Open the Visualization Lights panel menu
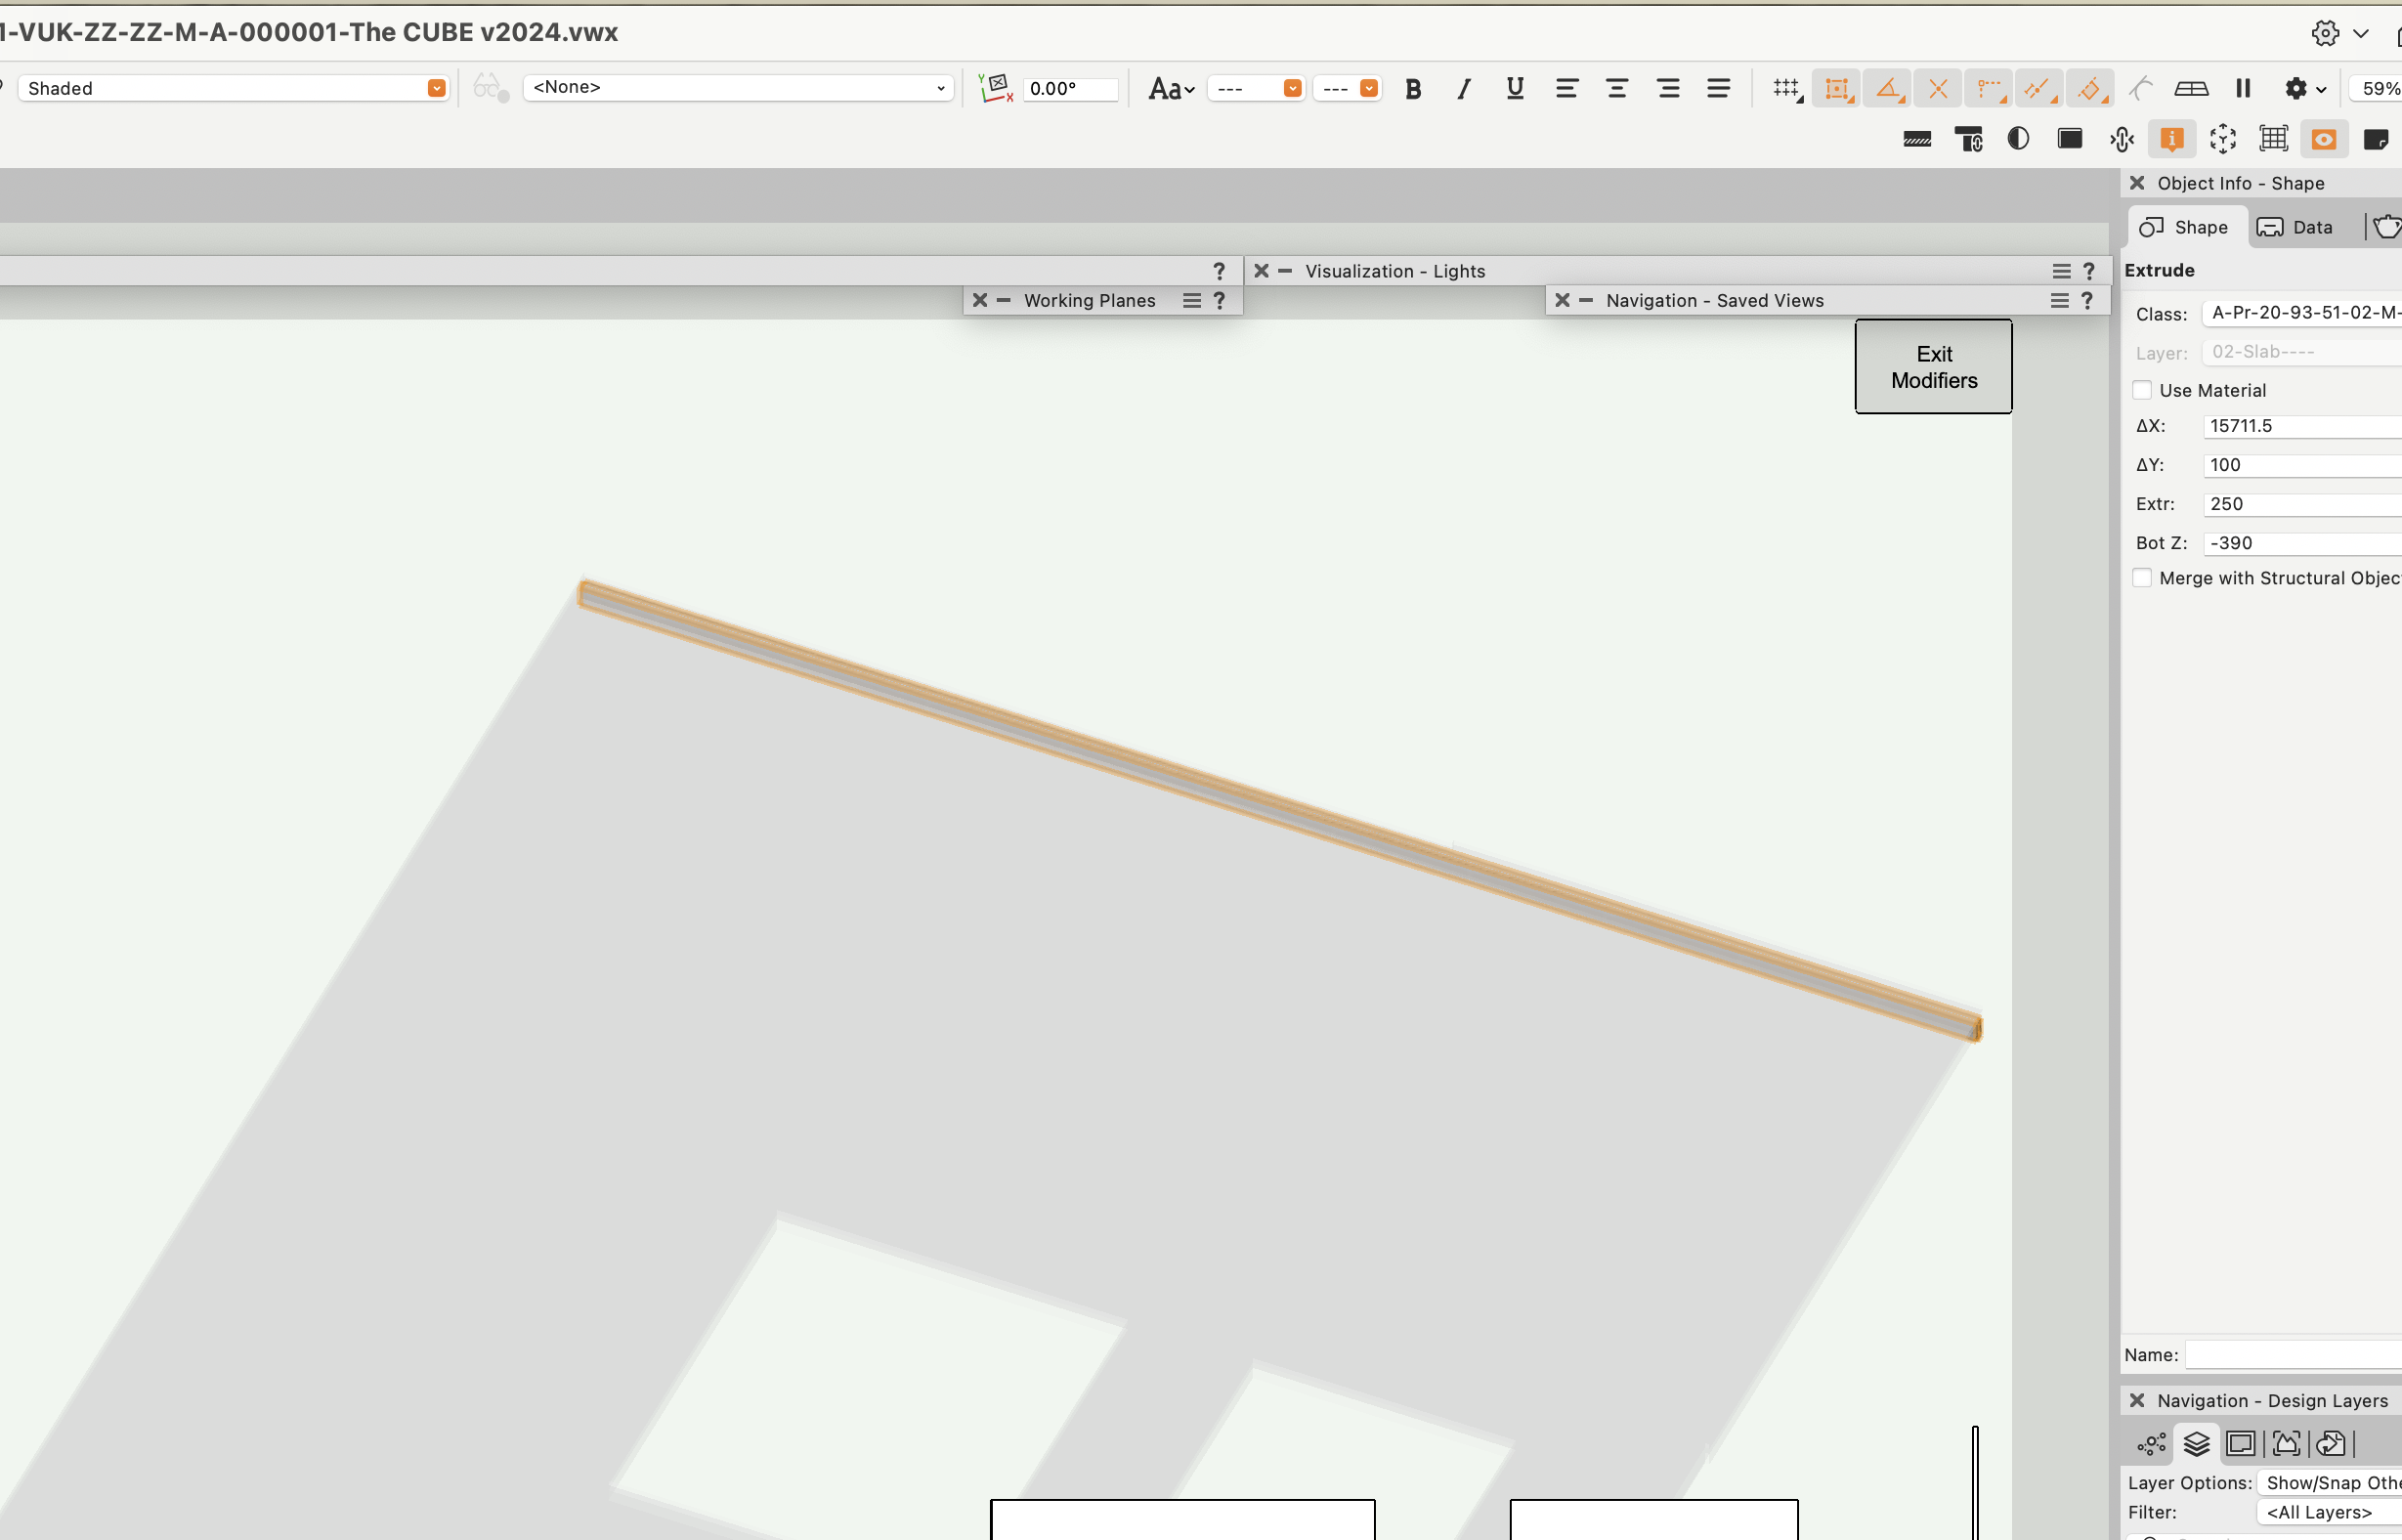This screenshot has height=1540, width=2402. [x=2061, y=270]
